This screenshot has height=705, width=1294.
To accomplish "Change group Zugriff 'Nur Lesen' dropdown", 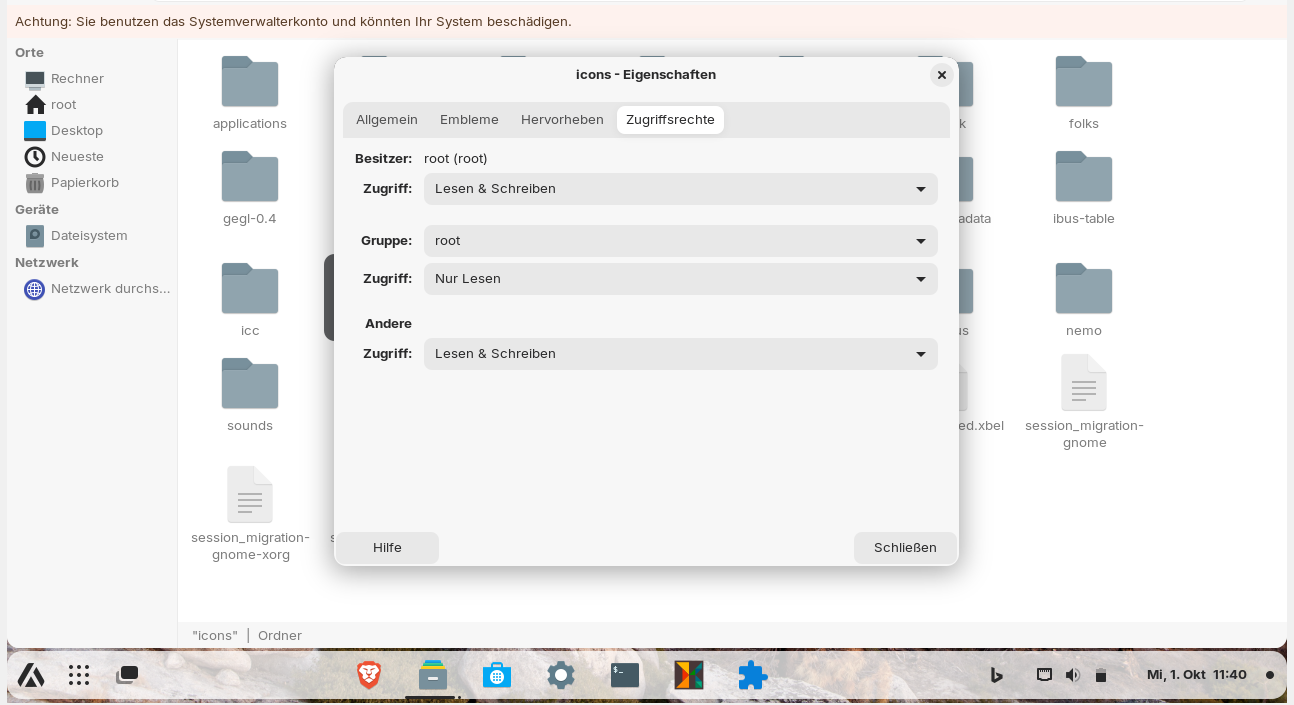I will [x=680, y=279].
